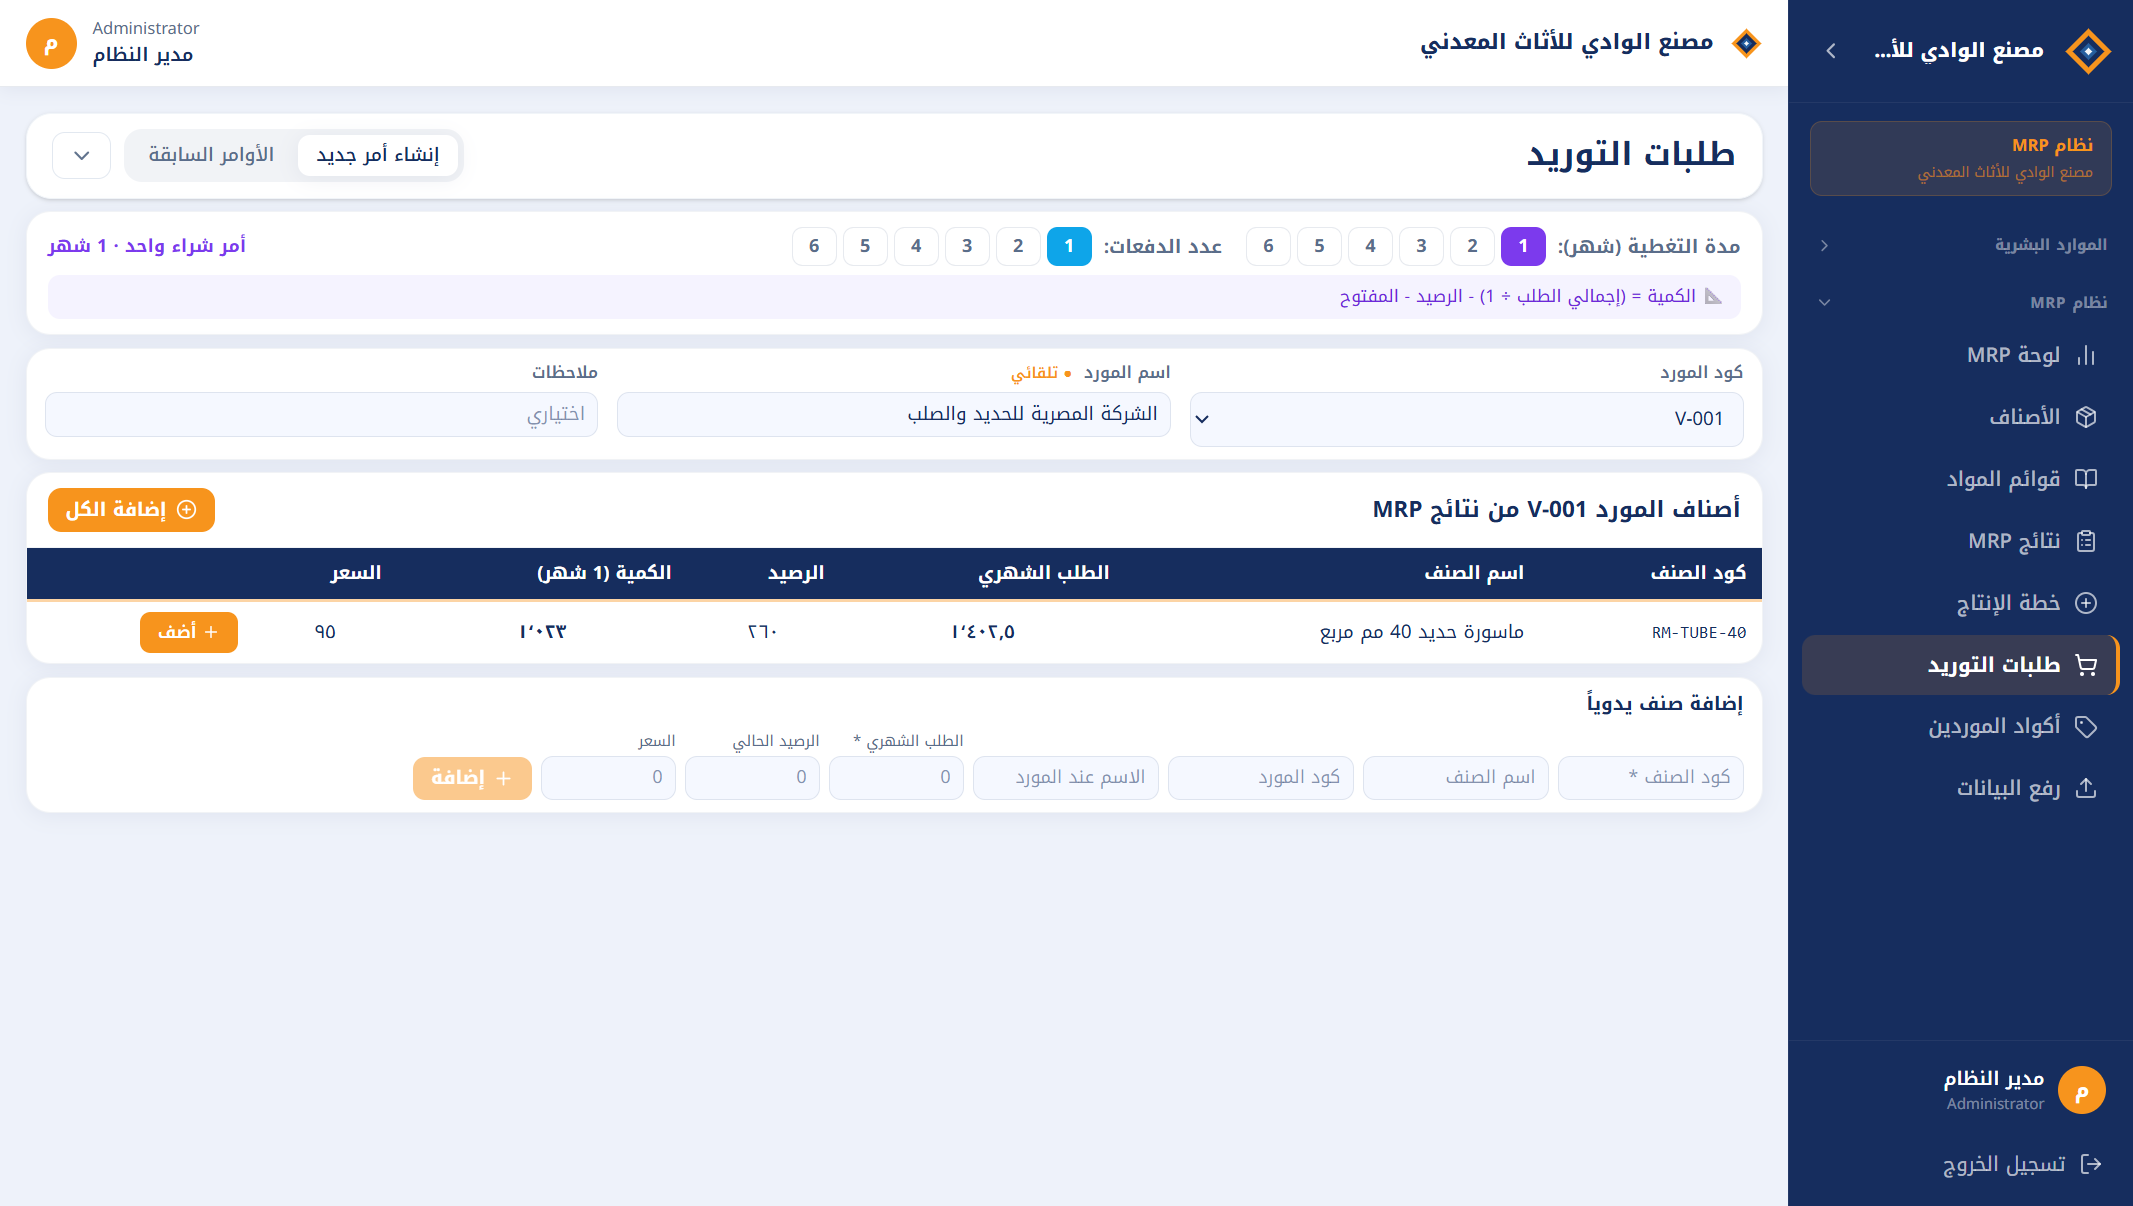The image size is (2133, 1206).
Task: Open لوحة MRP dashboard chart icon
Action: point(2086,355)
